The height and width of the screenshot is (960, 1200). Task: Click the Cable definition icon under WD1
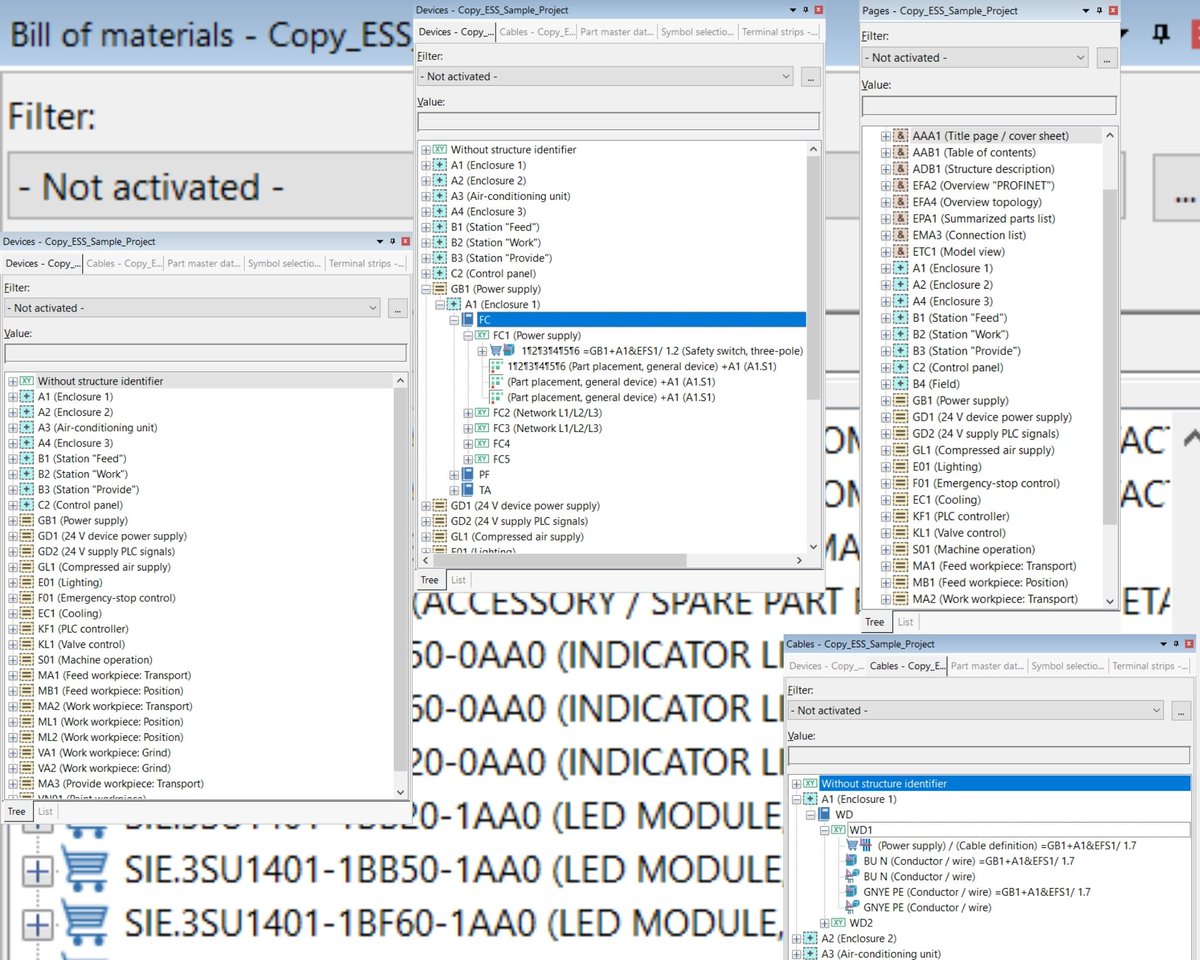pos(860,846)
